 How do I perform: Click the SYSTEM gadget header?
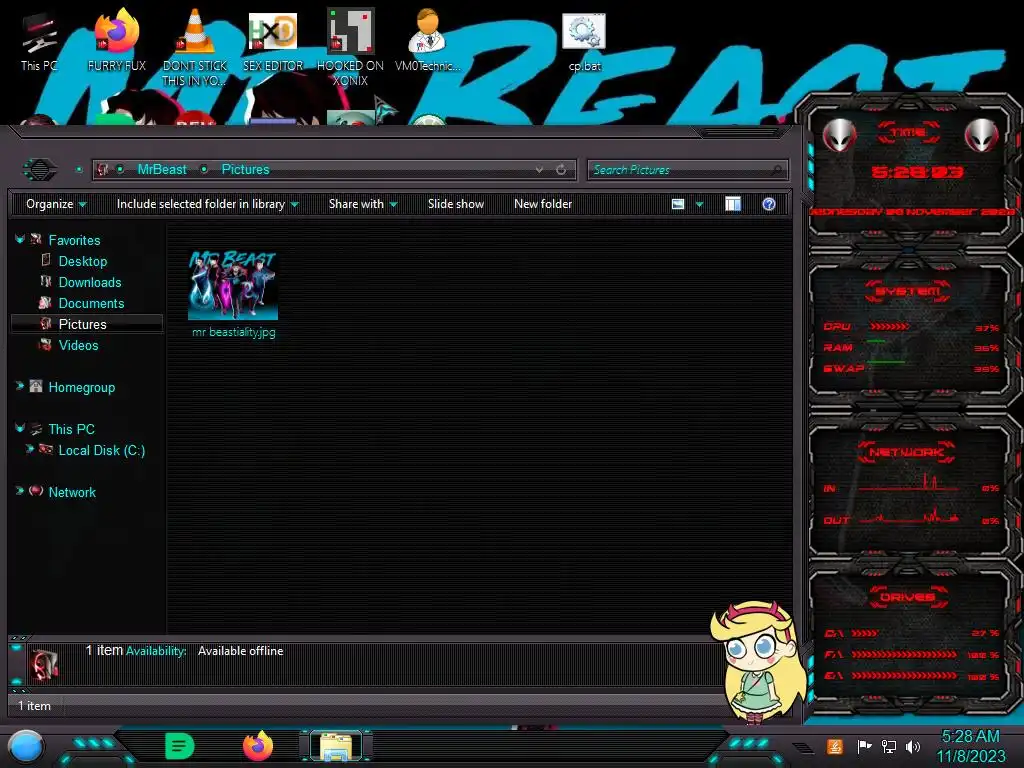(908, 291)
